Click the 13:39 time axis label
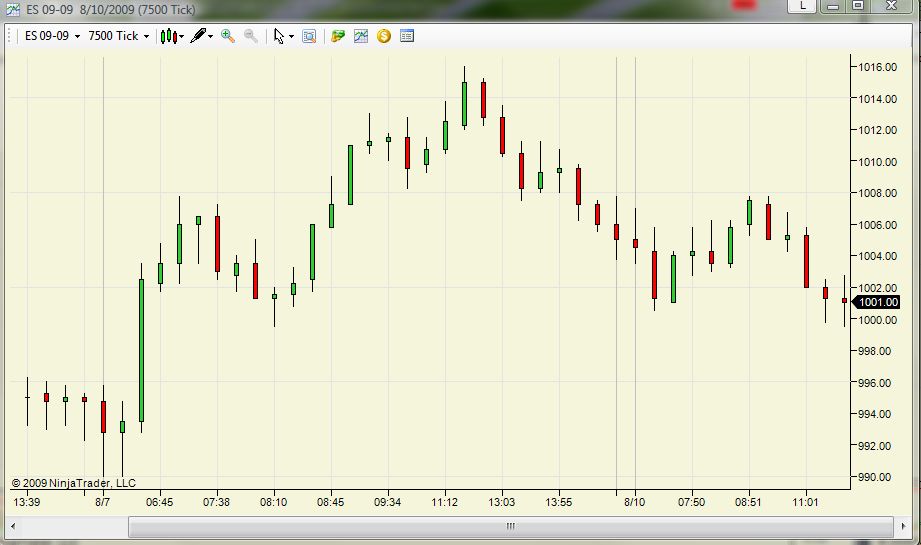The width and height of the screenshot is (921, 545). pyautogui.click(x=26, y=502)
